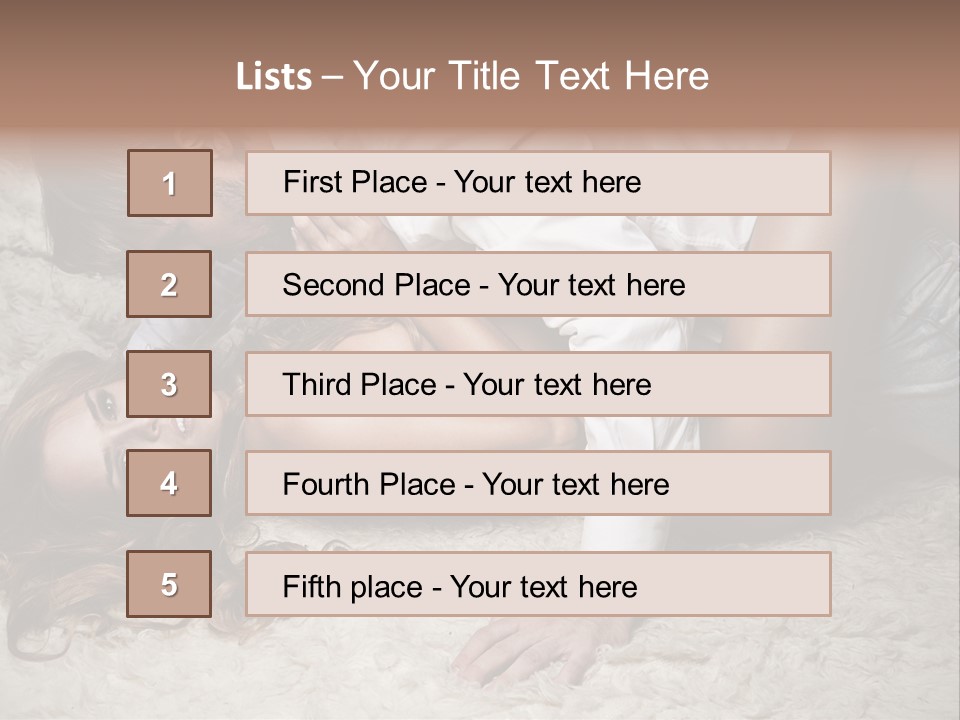Click the words 'Second Place'
The image size is (960, 720).
pos(377,285)
